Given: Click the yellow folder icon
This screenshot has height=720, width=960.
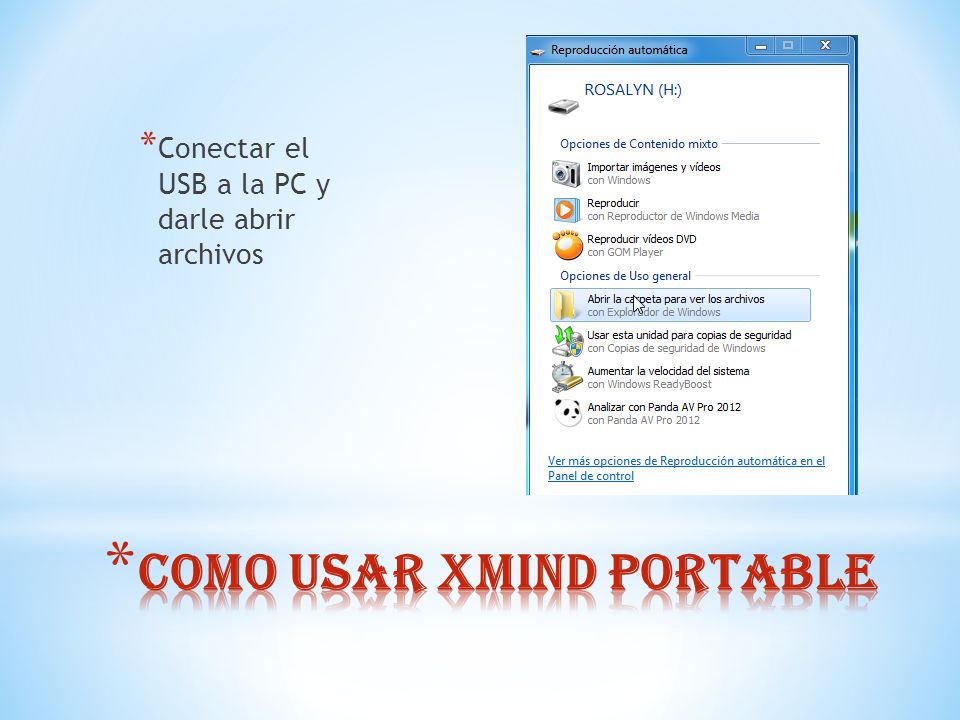Looking at the screenshot, I should click(565, 305).
